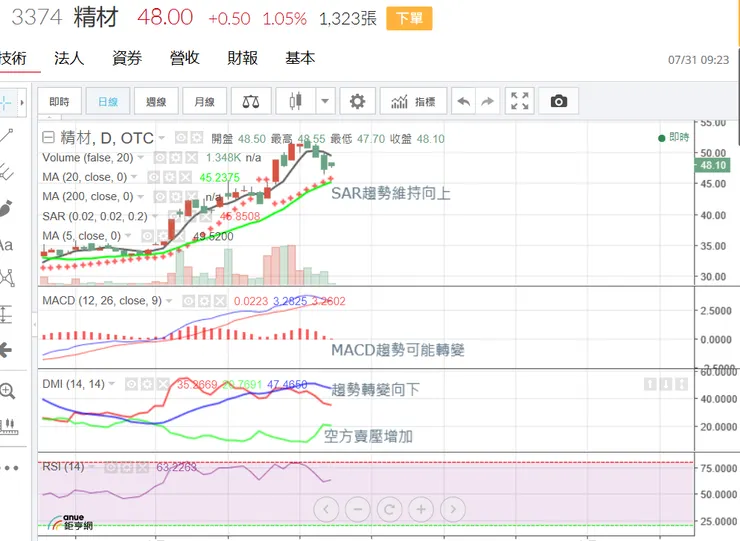Open the 財報 financial report tab
The image size is (740, 541).
click(243, 58)
